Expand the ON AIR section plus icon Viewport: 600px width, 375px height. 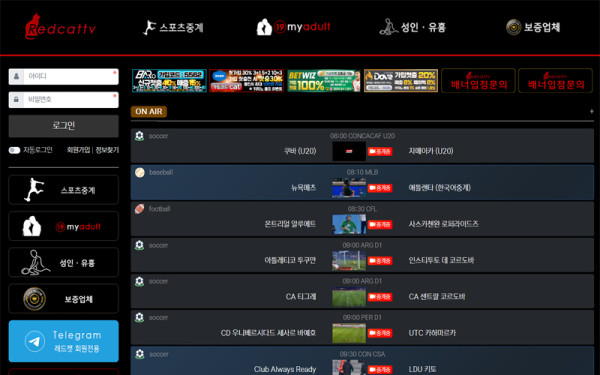point(591,112)
